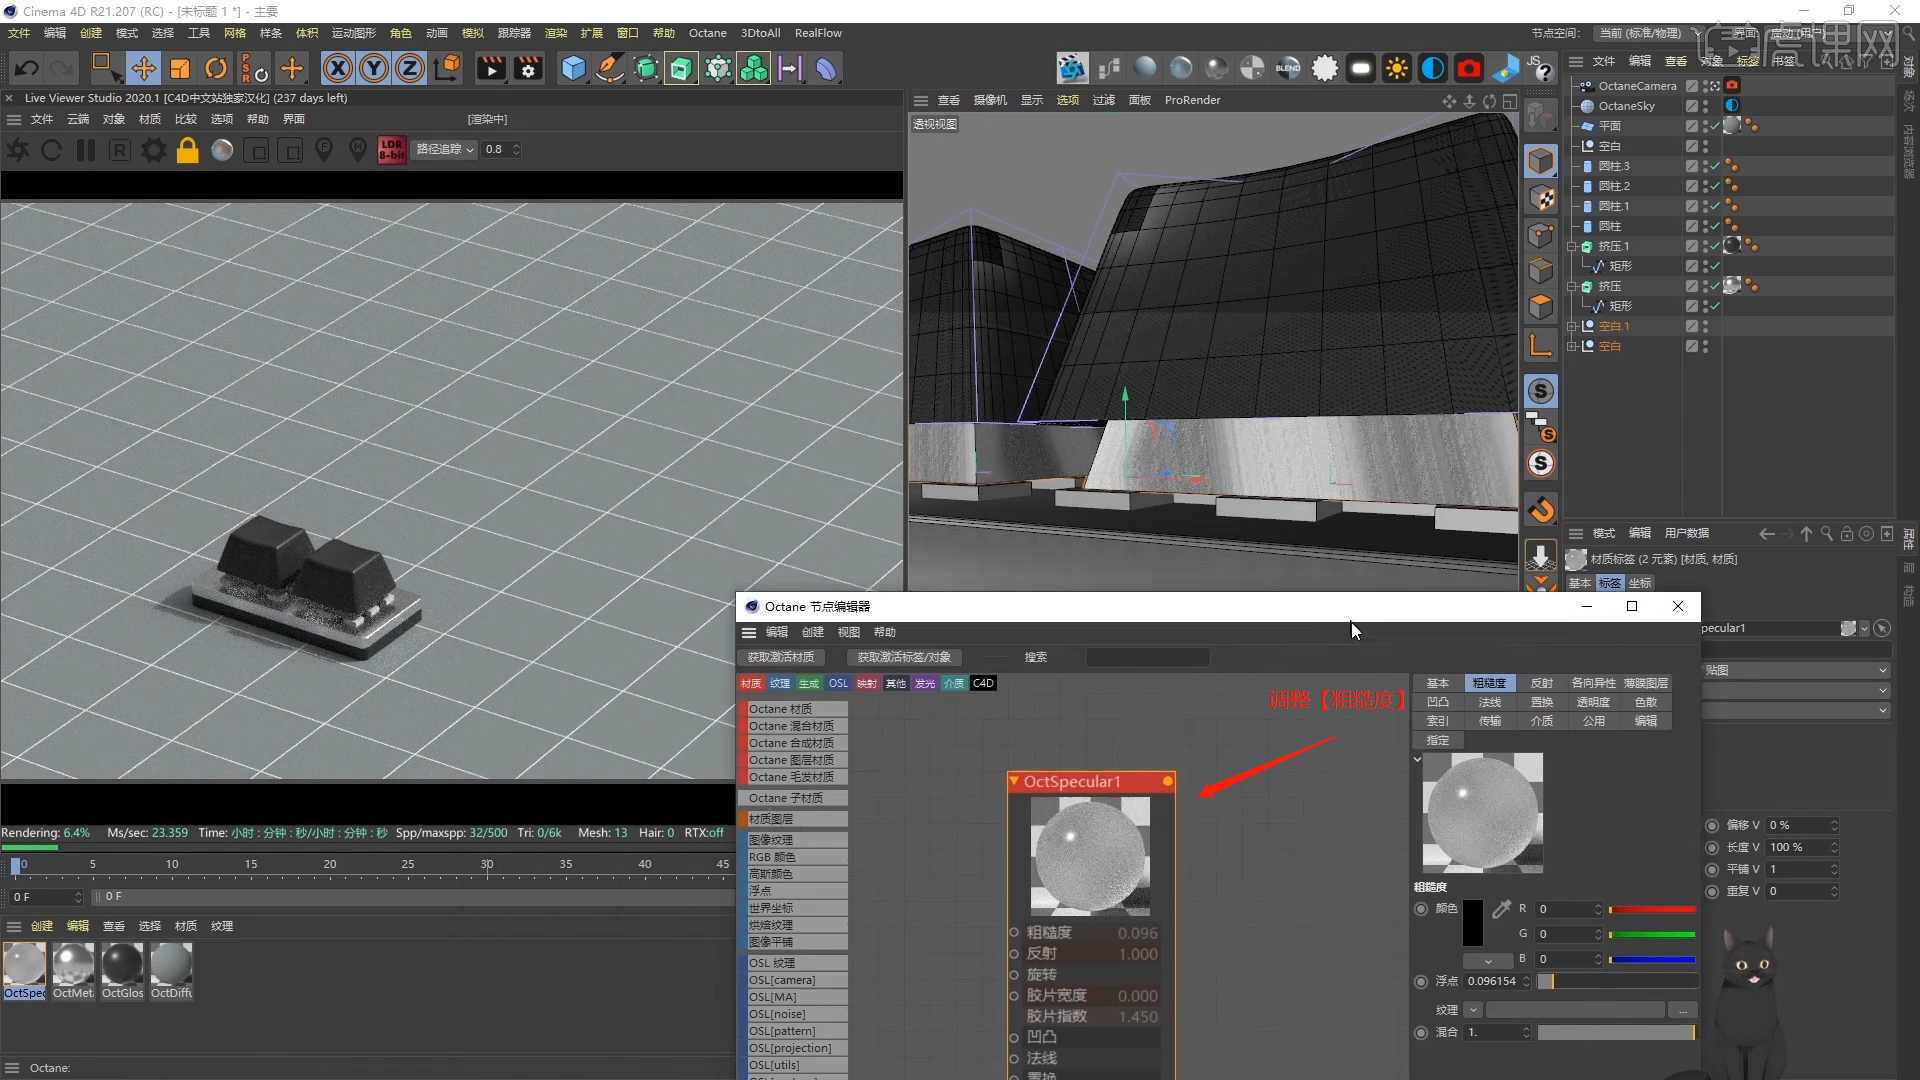Toggle clay mode sphere icon

coord(222,150)
